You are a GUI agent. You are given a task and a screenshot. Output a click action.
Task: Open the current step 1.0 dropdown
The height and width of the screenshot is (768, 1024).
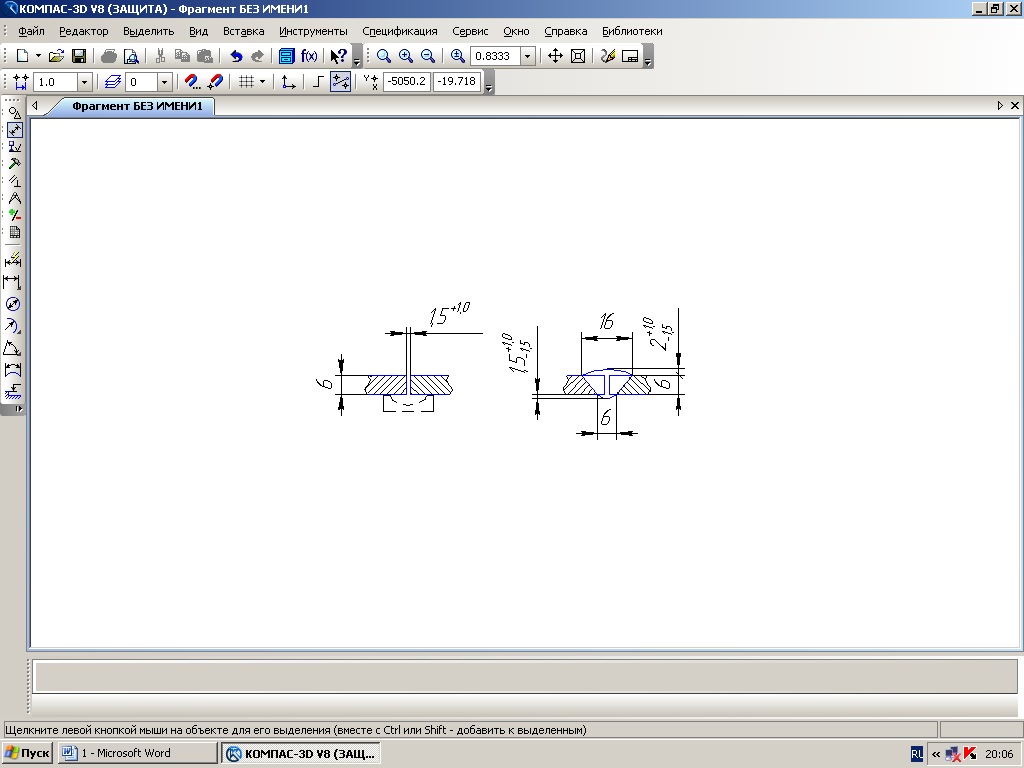point(84,82)
